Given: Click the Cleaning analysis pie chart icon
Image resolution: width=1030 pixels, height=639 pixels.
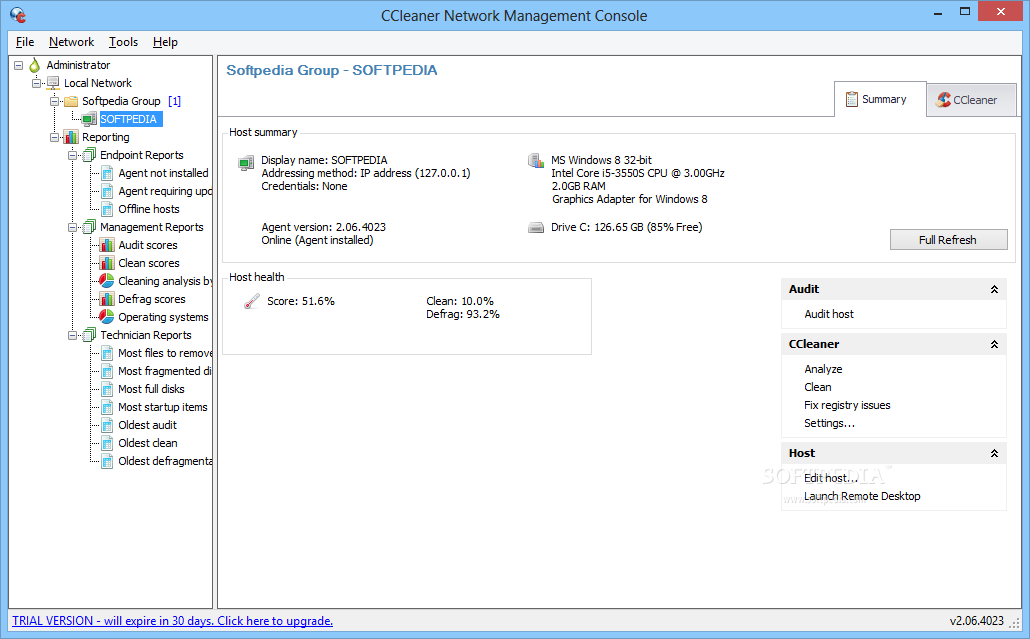Looking at the screenshot, I should [106, 280].
